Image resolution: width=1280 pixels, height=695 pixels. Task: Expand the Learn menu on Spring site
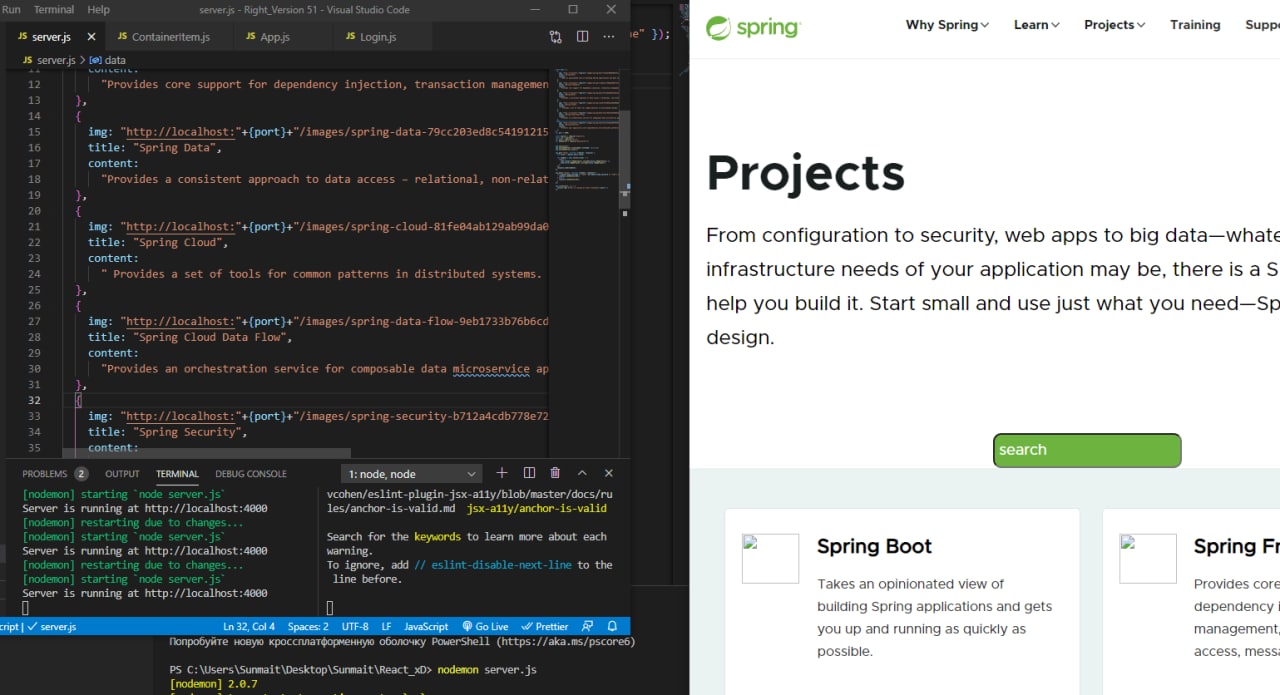1036,25
